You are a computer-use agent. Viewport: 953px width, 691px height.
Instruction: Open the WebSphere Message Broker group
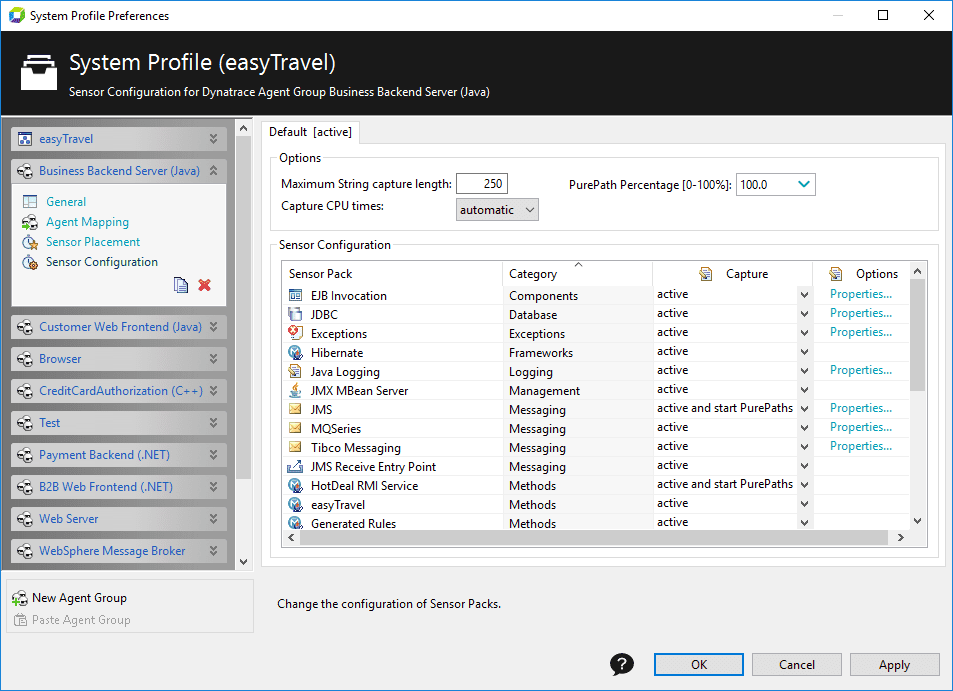tap(119, 551)
